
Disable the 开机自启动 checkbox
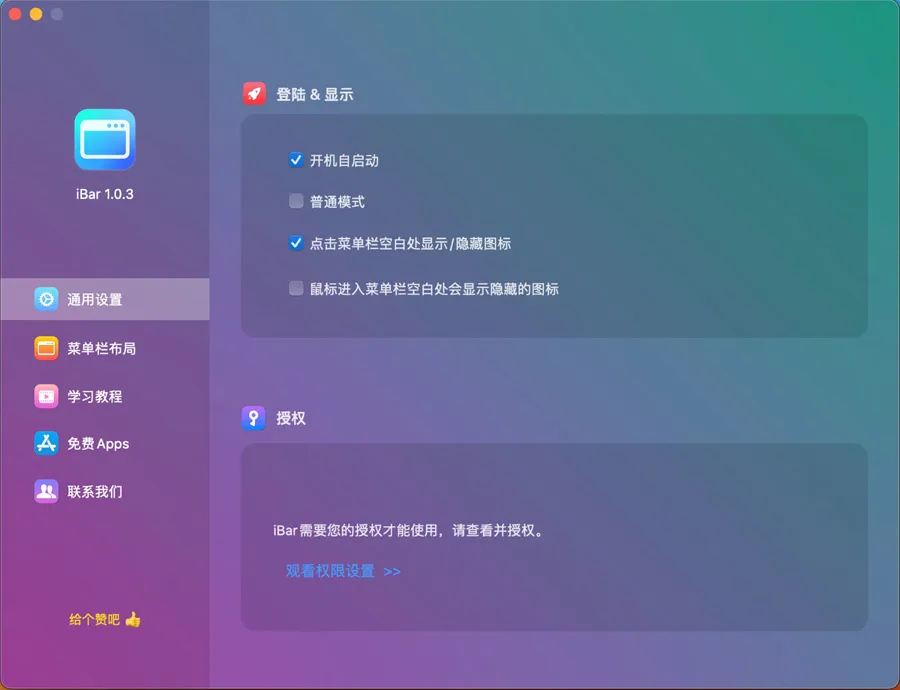tap(296, 160)
